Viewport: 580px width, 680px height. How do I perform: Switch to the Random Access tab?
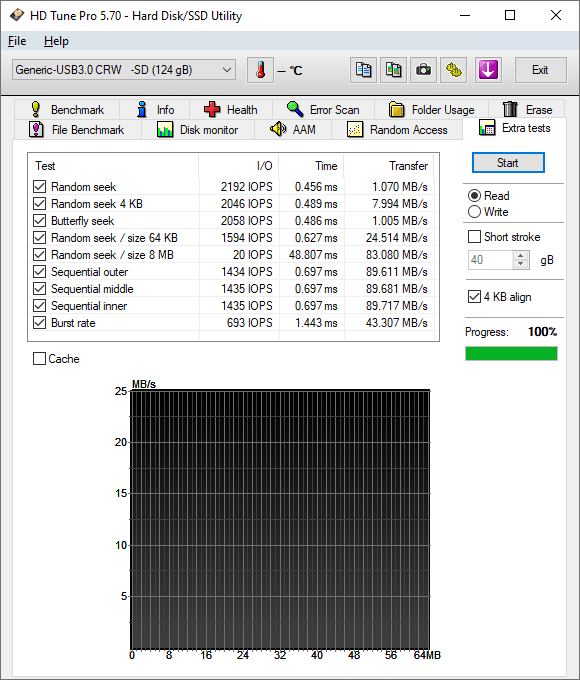click(x=397, y=130)
